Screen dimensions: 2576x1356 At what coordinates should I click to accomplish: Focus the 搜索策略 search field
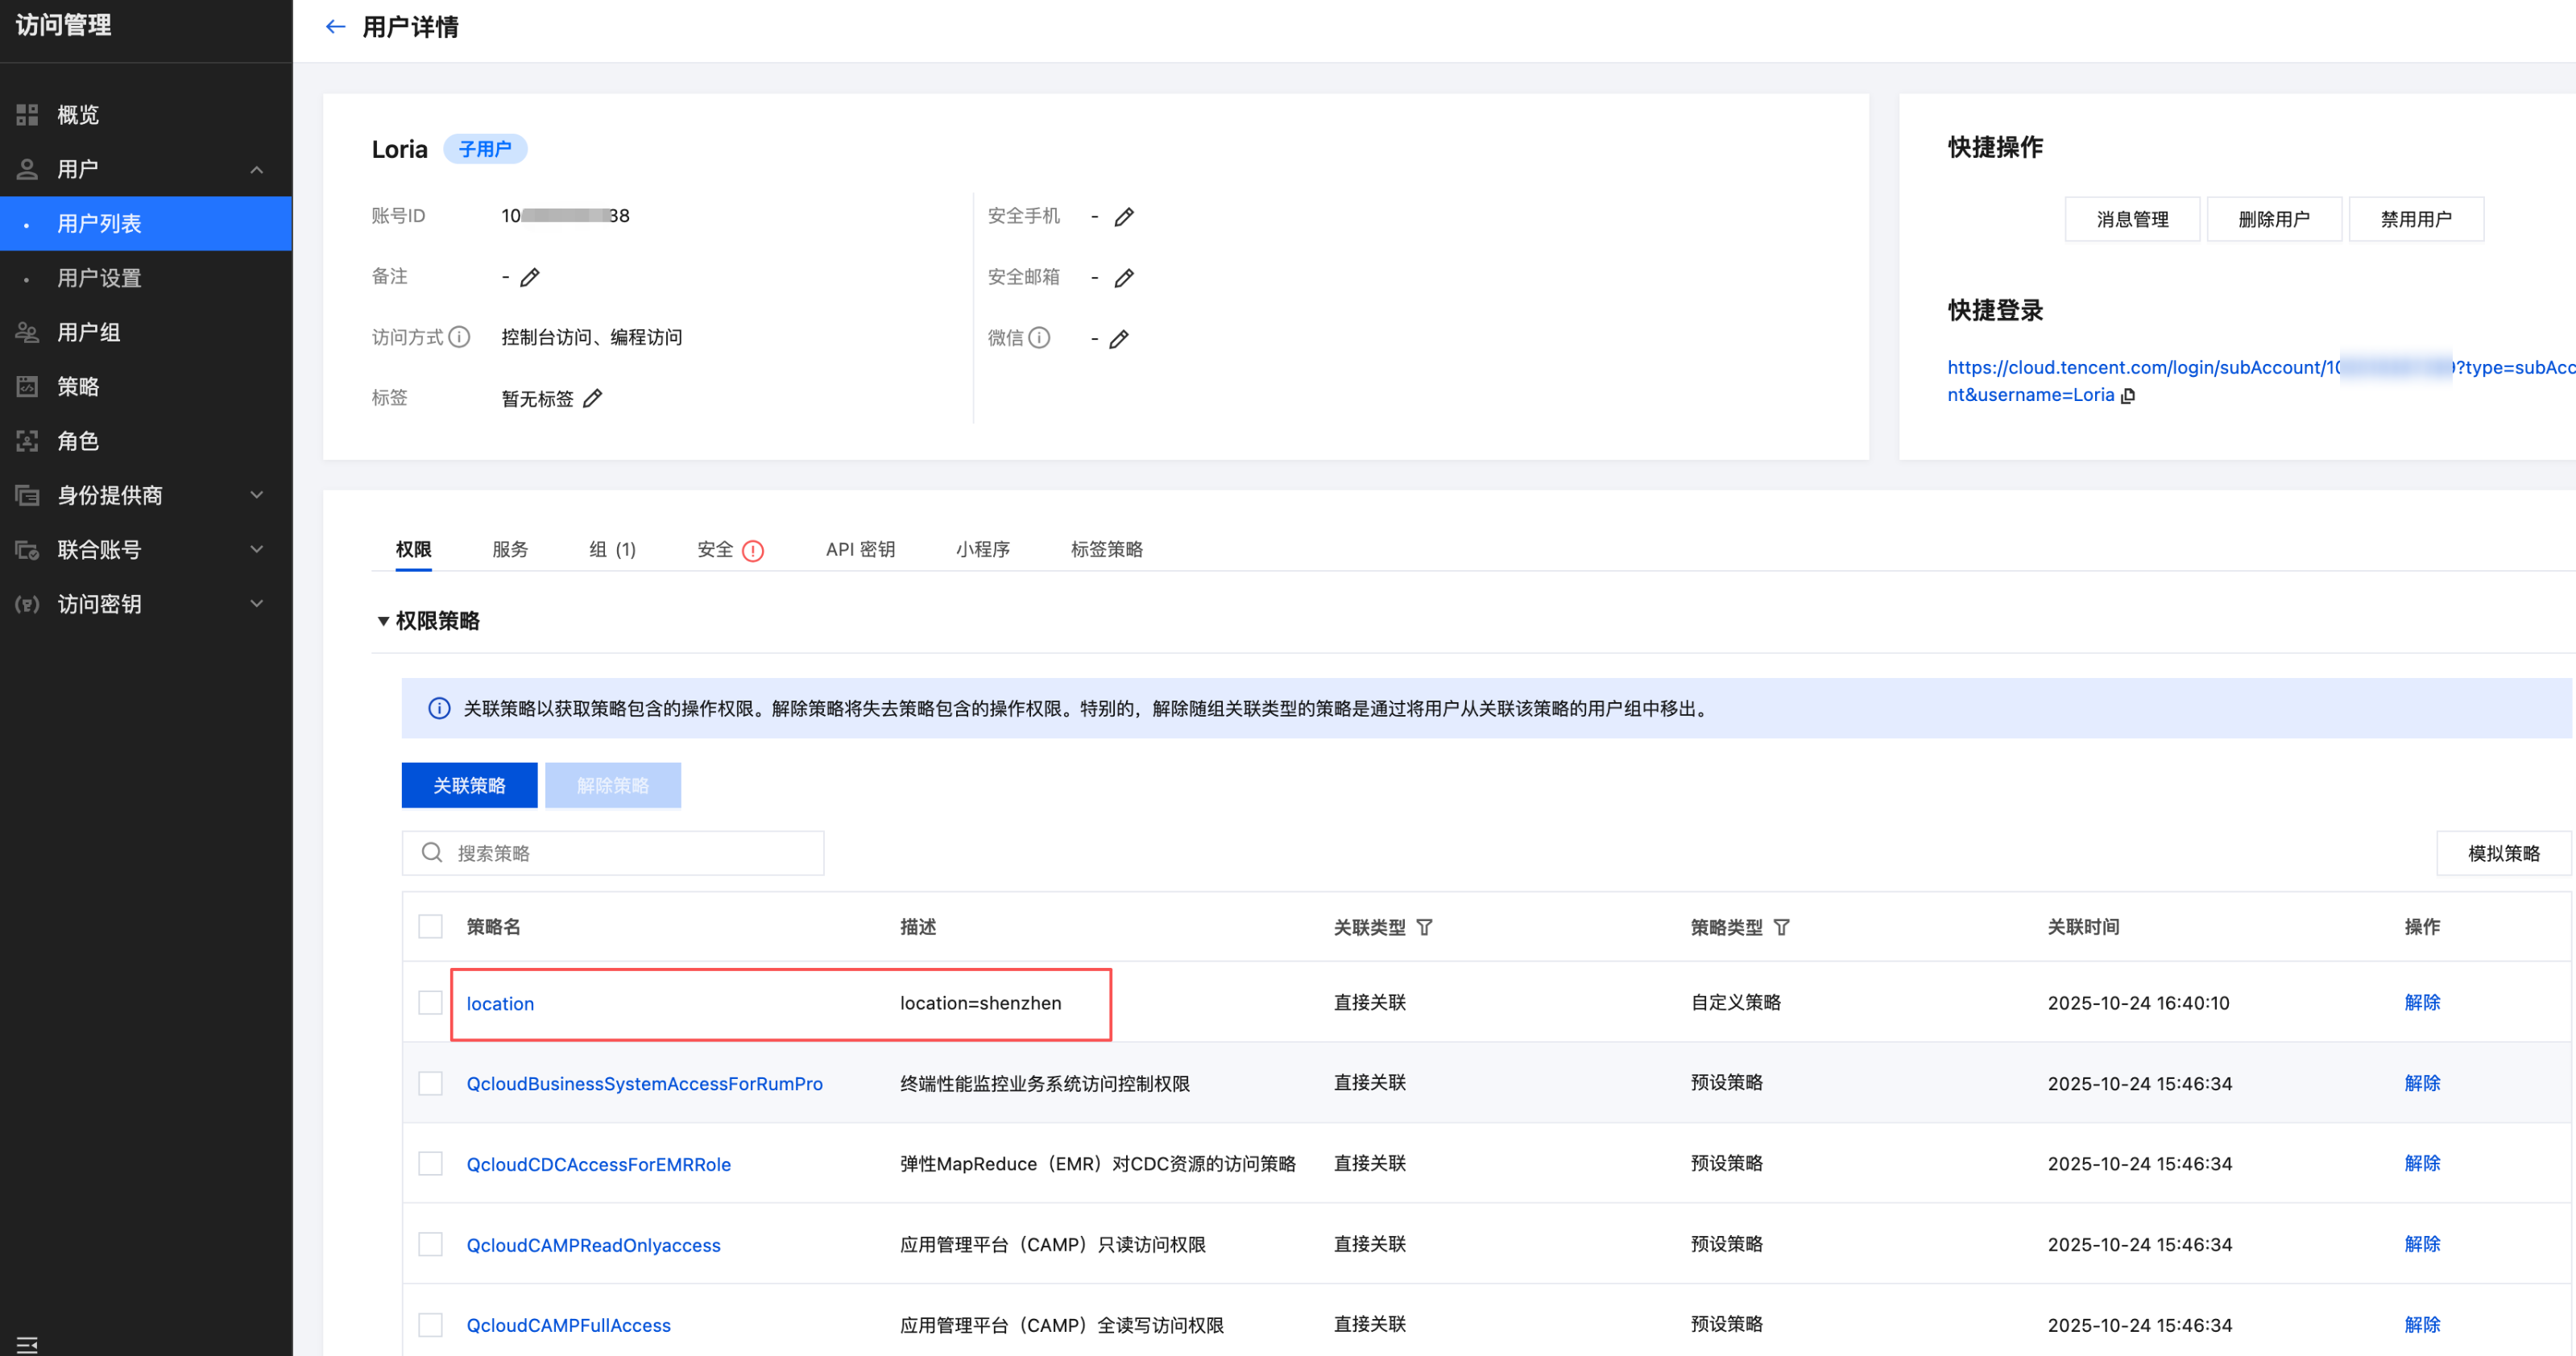click(630, 853)
